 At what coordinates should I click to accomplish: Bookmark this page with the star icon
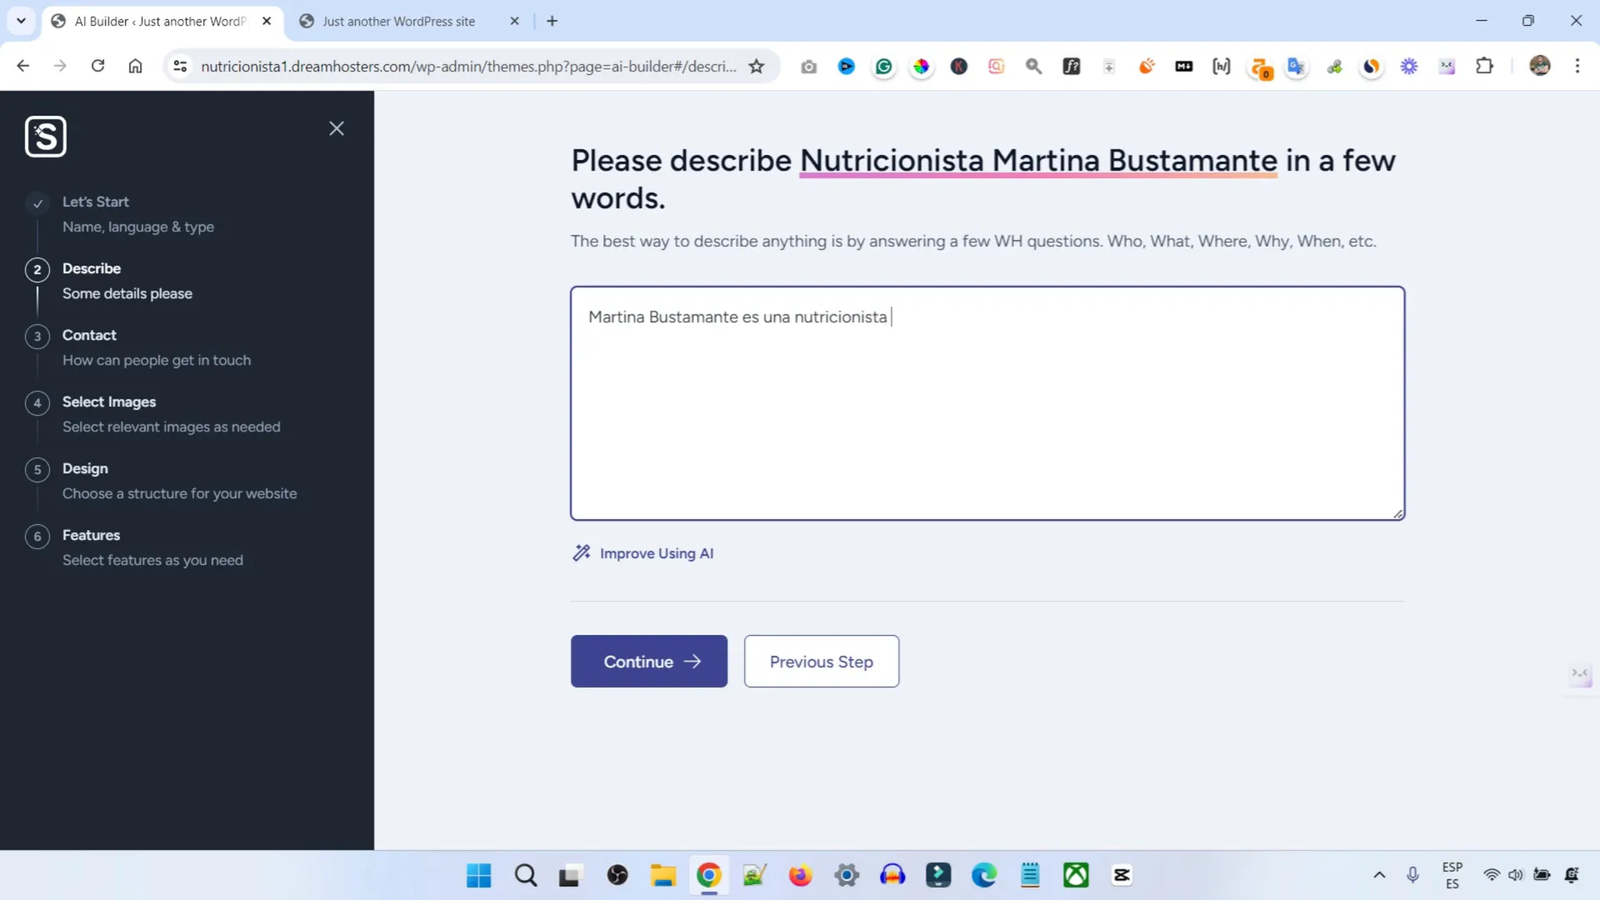757,67
